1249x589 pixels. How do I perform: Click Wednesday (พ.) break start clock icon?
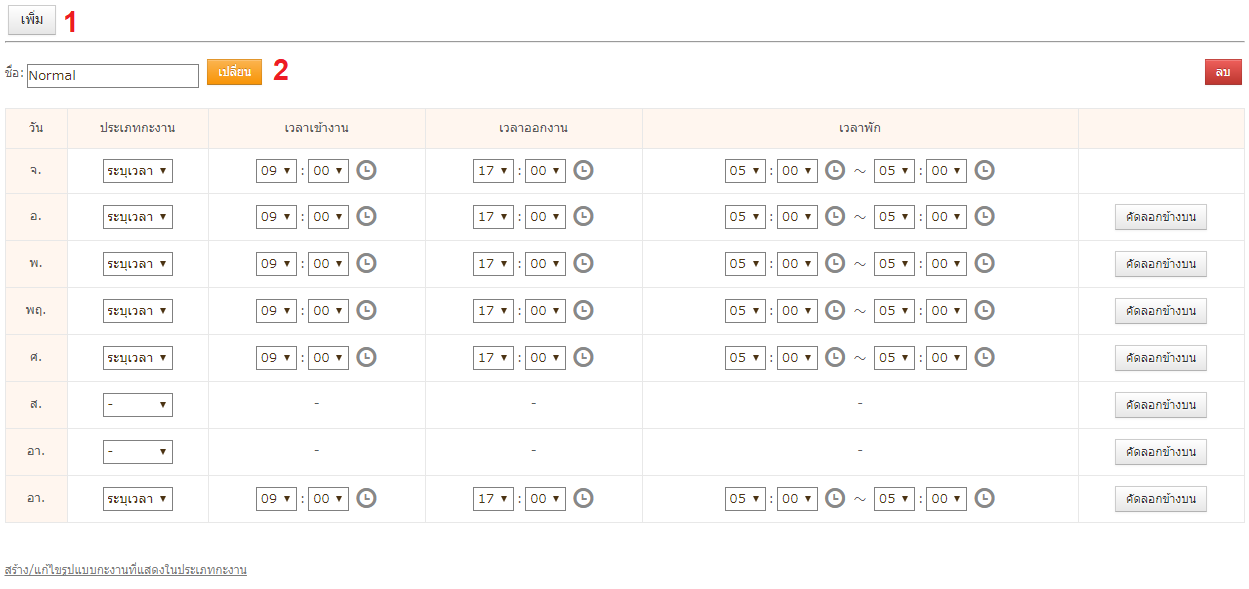point(835,263)
